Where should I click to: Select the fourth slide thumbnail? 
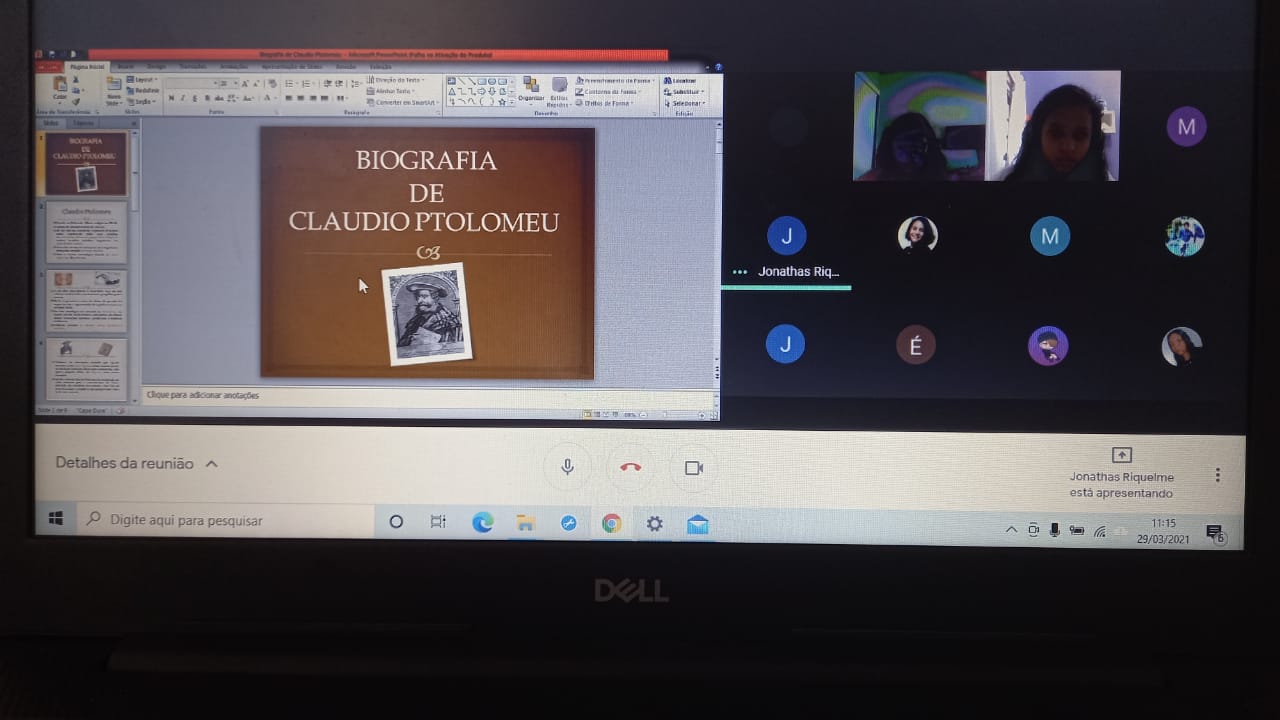coord(87,369)
